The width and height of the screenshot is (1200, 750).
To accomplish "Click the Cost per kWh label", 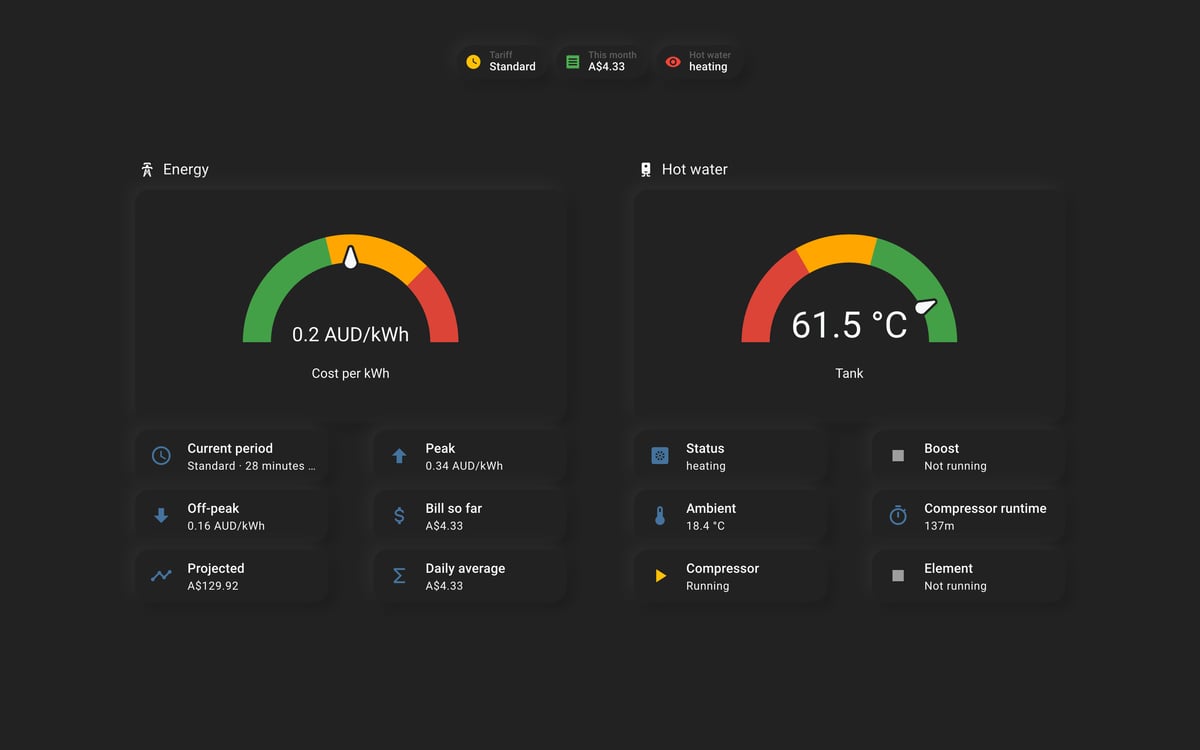I will pos(350,373).
